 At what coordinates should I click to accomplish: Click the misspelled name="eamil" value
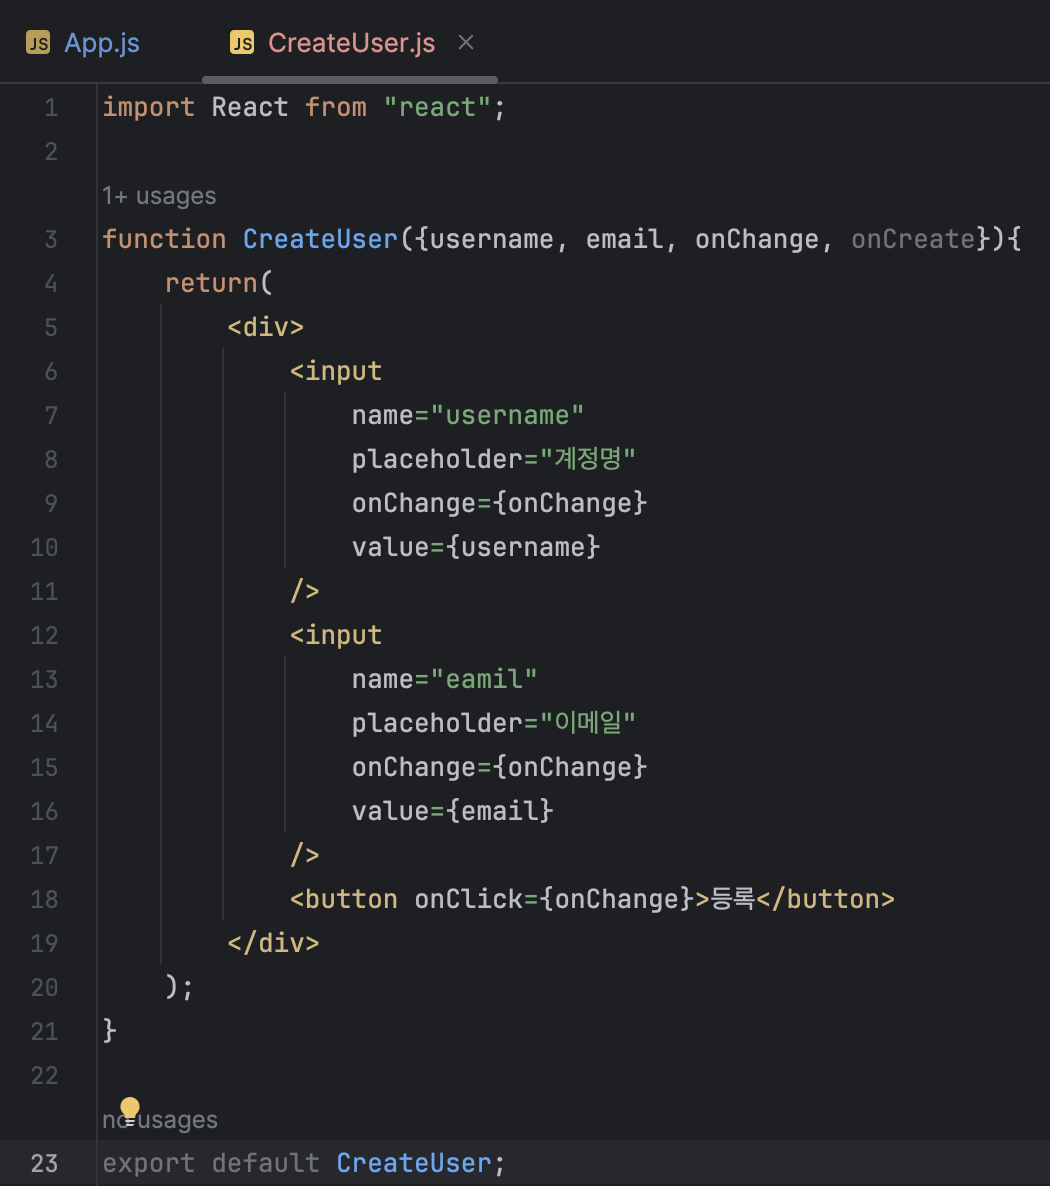coord(483,679)
